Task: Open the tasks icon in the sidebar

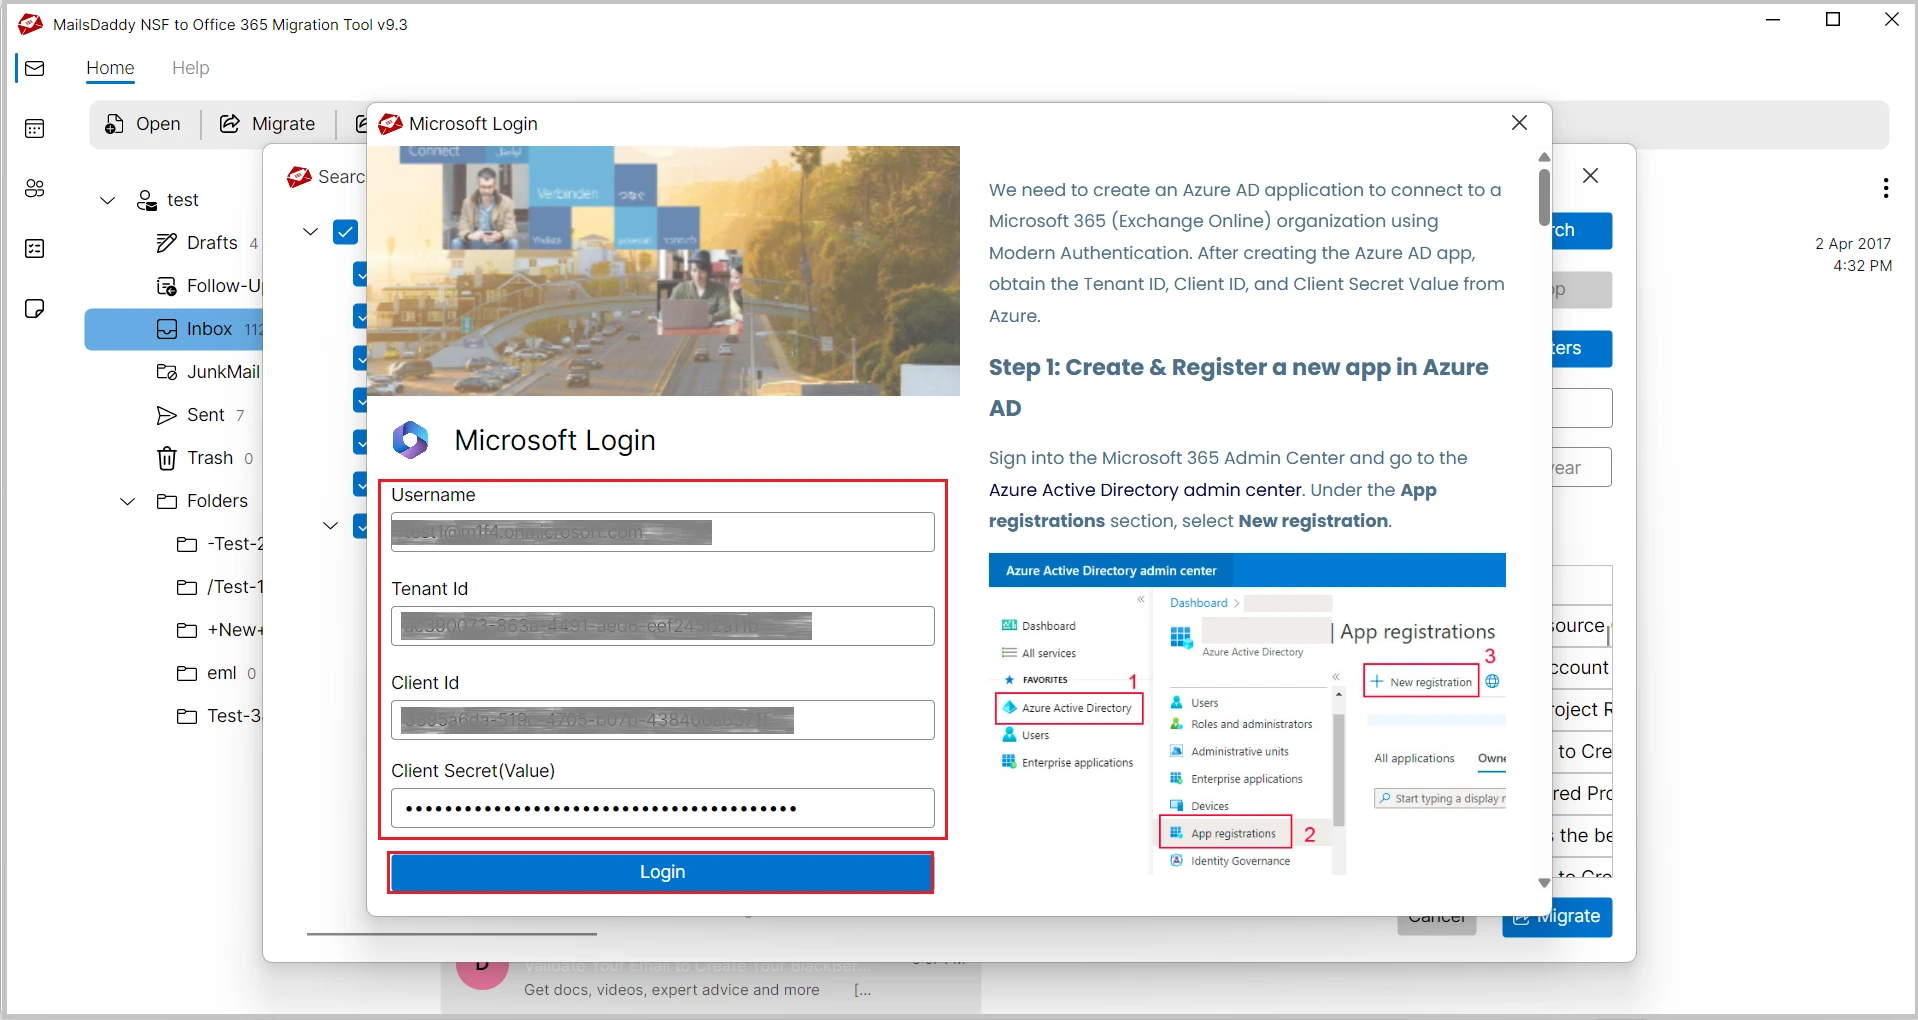Action: click(x=35, y=248)
